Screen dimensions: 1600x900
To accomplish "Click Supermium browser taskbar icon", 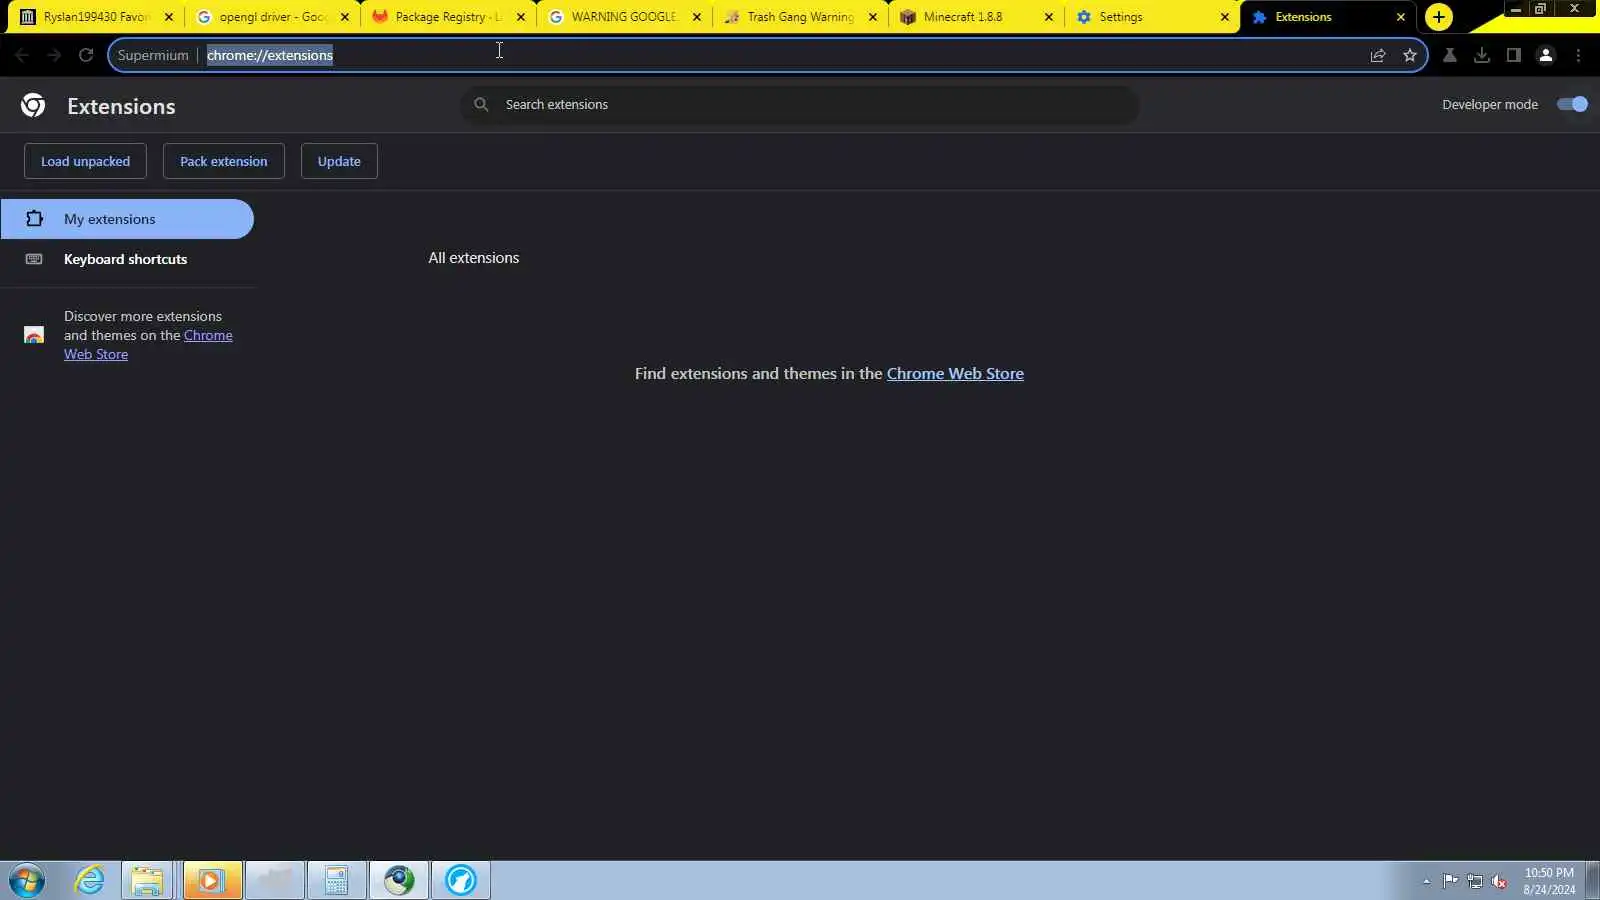I will (x=399, y=880).
